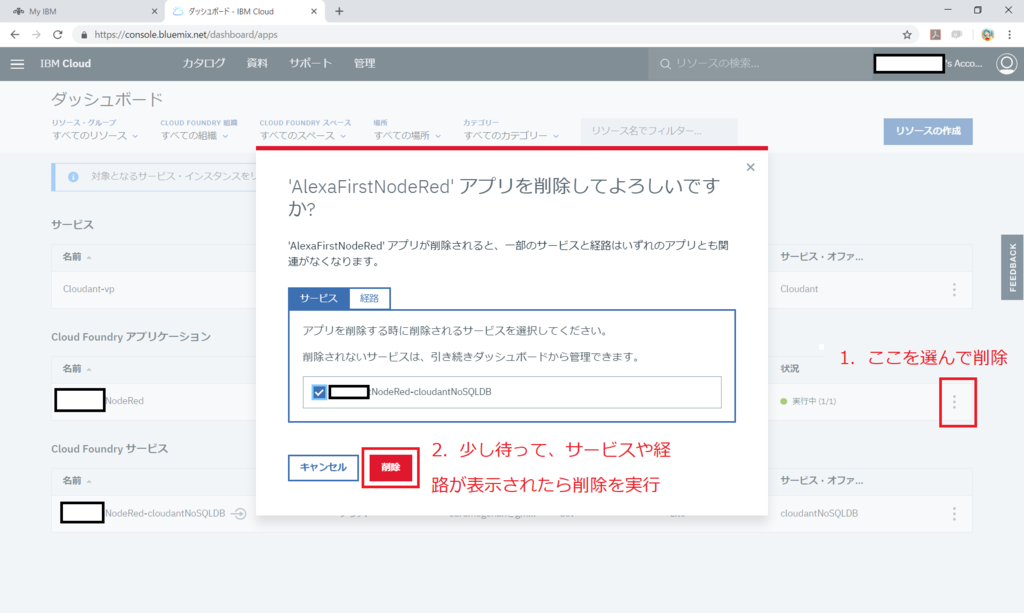Switch to the サービス tab in dialog
The image size is (1024, 613).
[319, 298]
